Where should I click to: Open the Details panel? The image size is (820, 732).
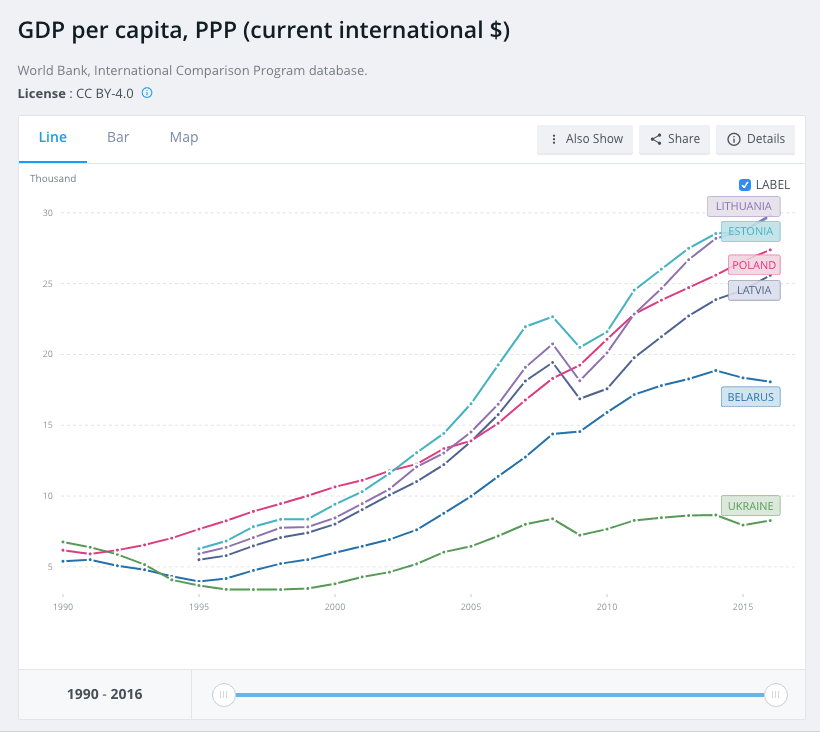coord(755,139)
